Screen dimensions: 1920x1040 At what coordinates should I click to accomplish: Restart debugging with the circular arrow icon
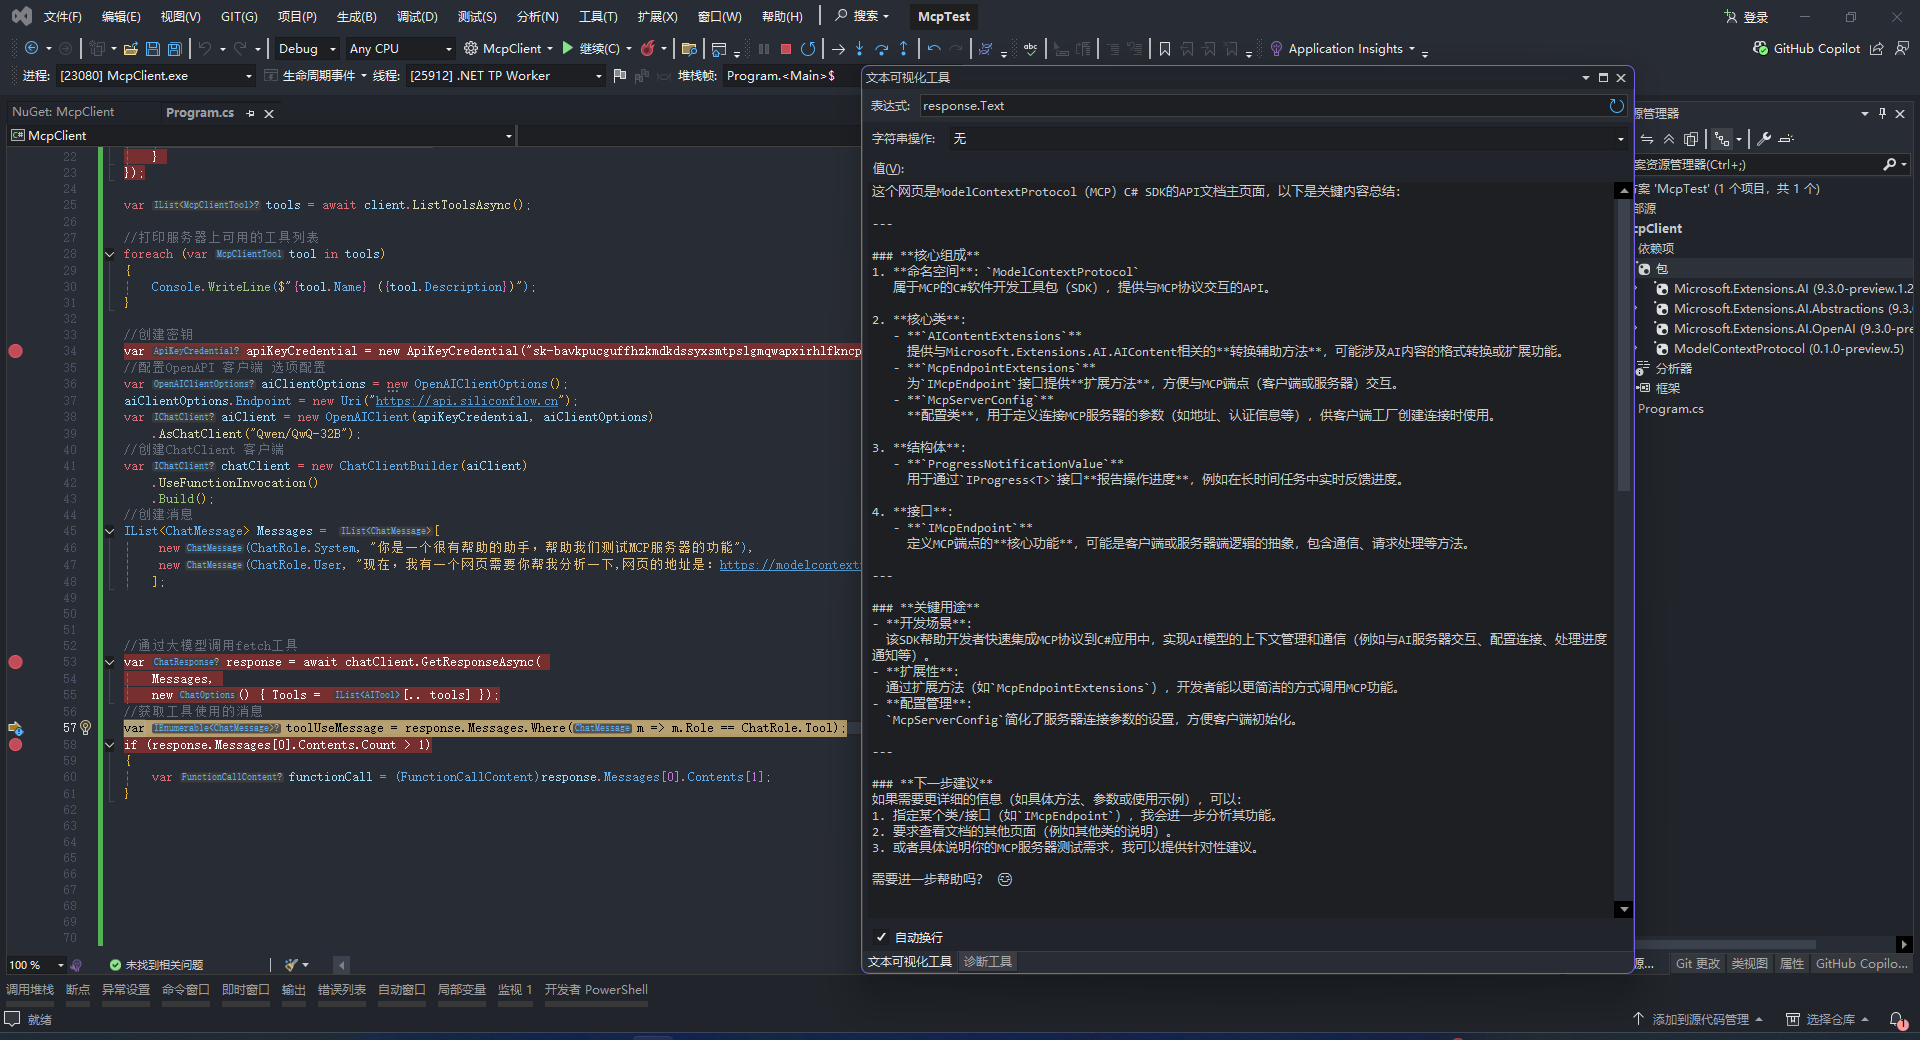(808, 48)
